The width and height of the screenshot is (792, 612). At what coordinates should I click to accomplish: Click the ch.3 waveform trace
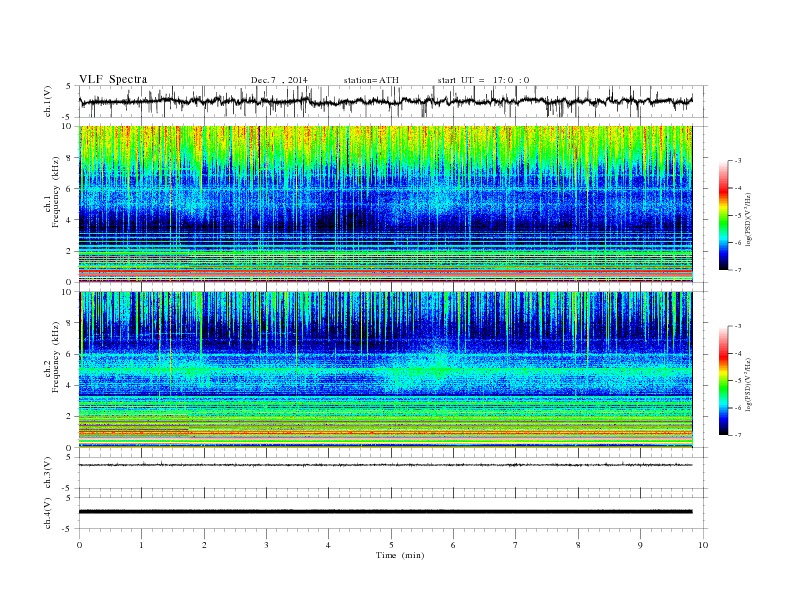tap(386, 465)
